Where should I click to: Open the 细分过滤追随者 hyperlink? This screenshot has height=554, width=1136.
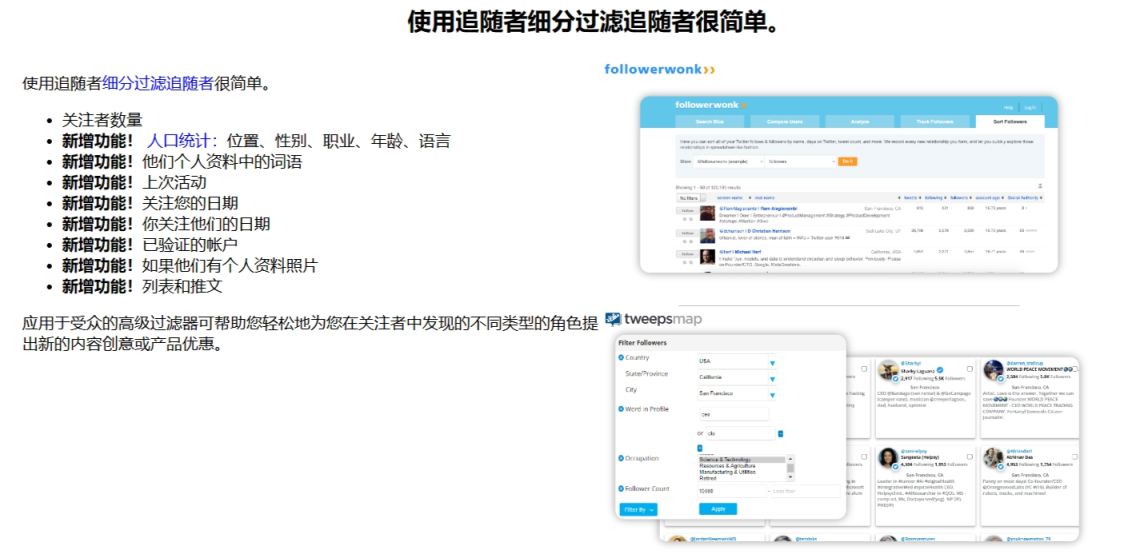coord(158,84)
